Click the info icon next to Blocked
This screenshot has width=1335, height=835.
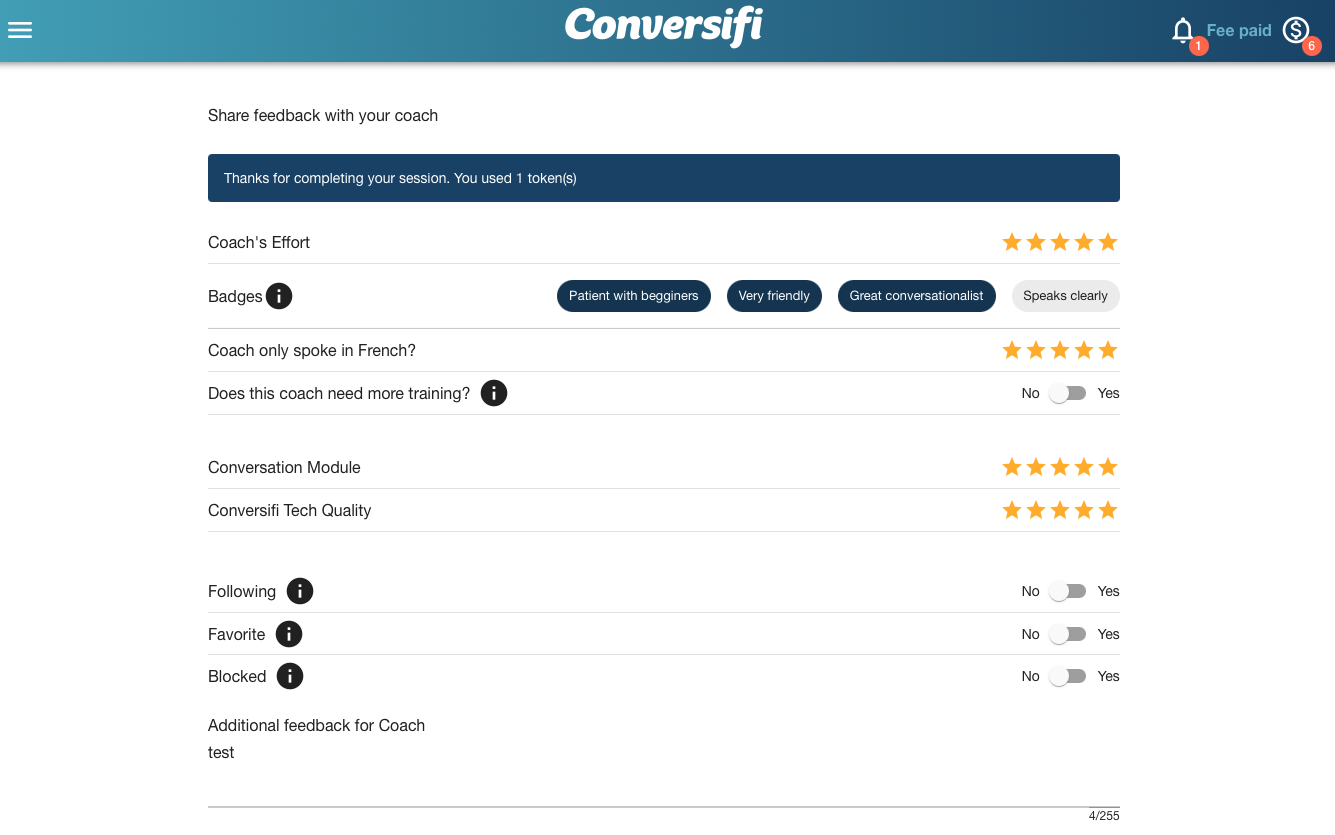(289, 676)
